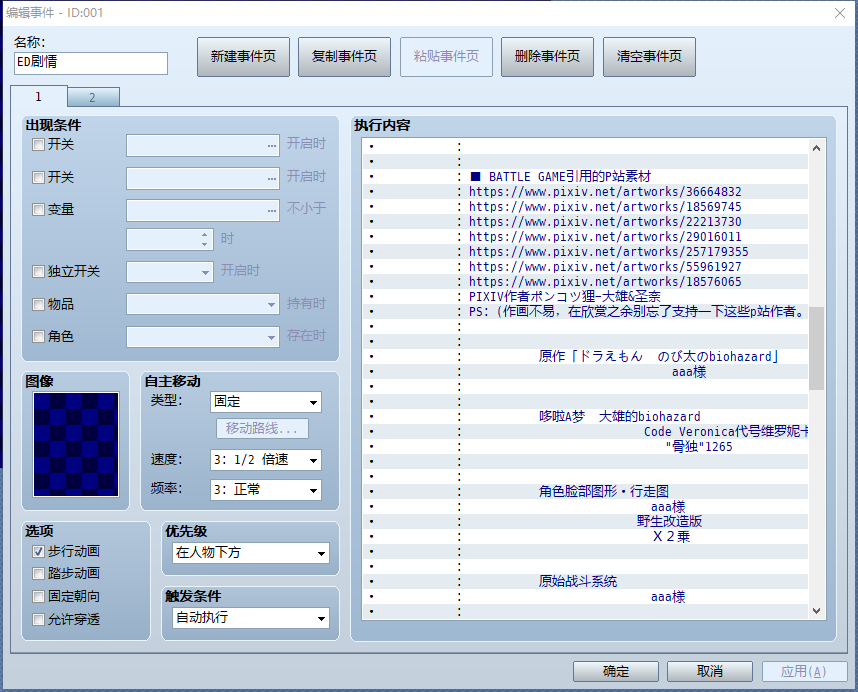Select event page tab 1

point(39,96)
